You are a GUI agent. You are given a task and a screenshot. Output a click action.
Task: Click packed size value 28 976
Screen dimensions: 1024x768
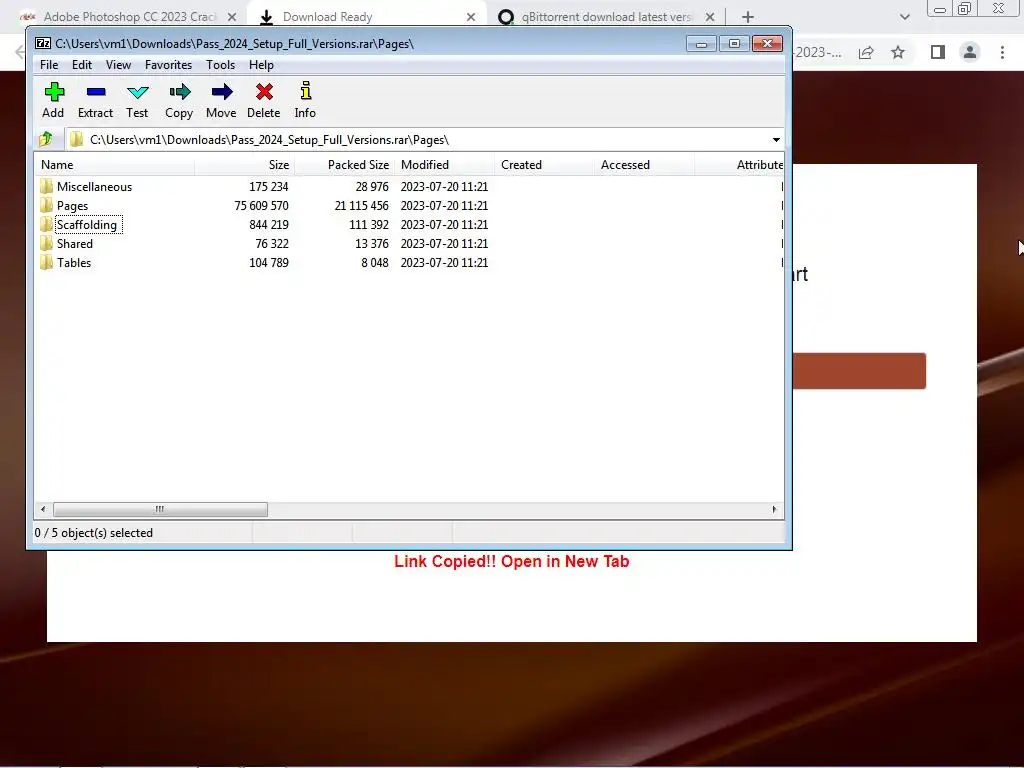(x=372, y=186)
